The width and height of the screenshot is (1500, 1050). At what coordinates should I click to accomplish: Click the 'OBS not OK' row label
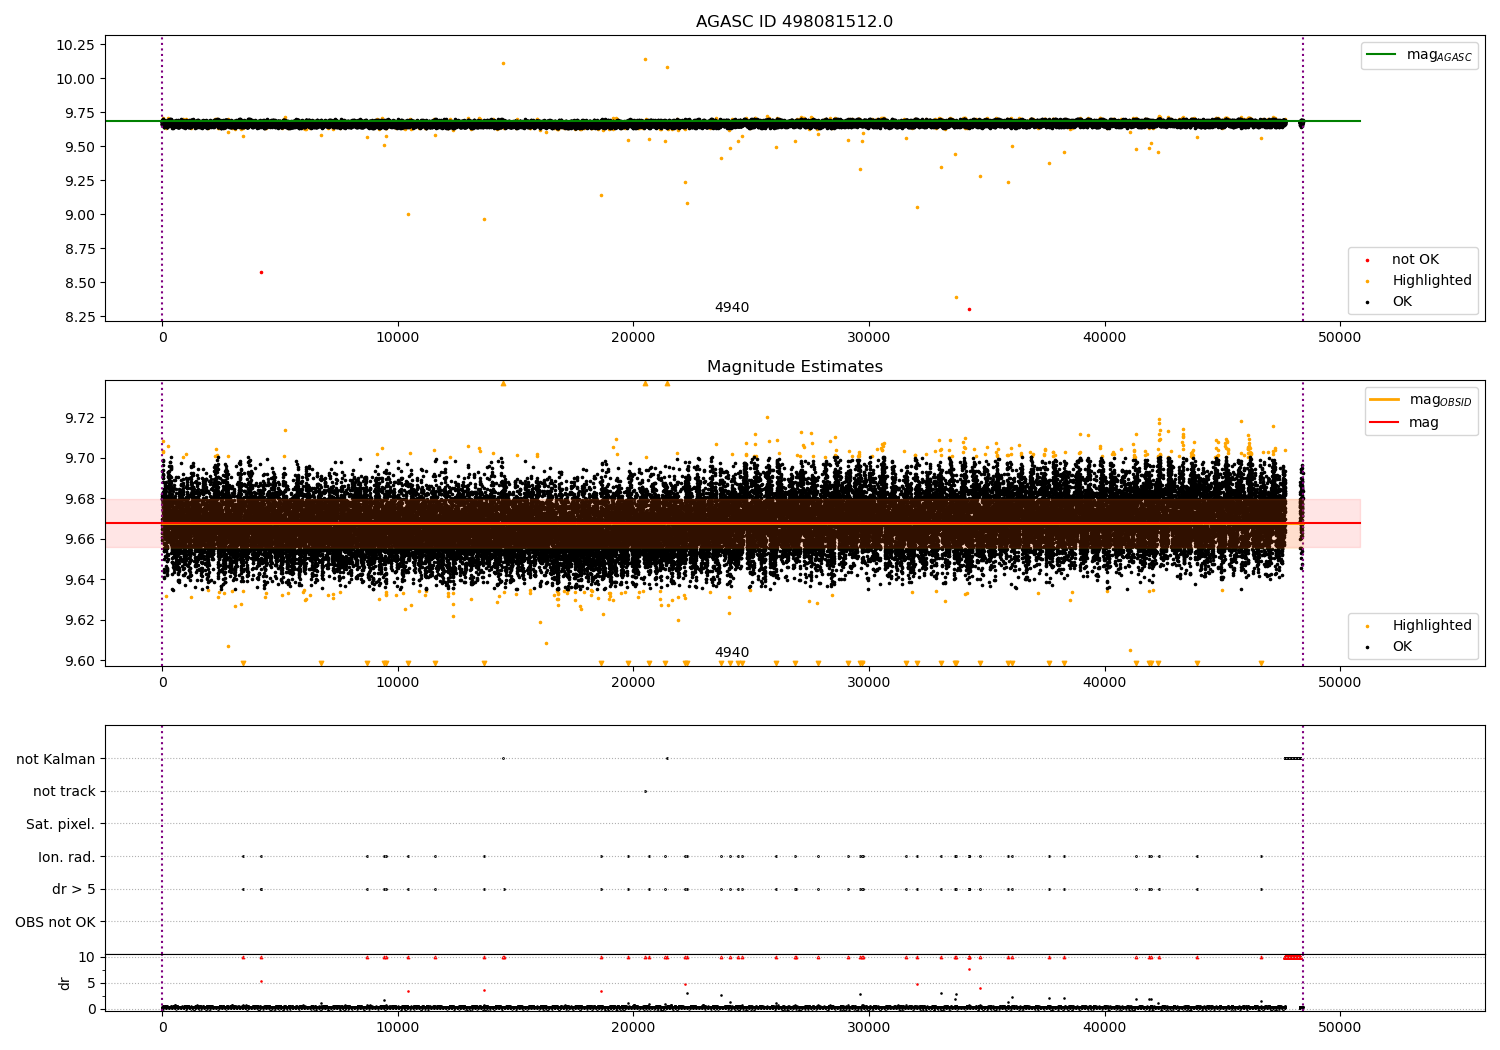(56, 922)
